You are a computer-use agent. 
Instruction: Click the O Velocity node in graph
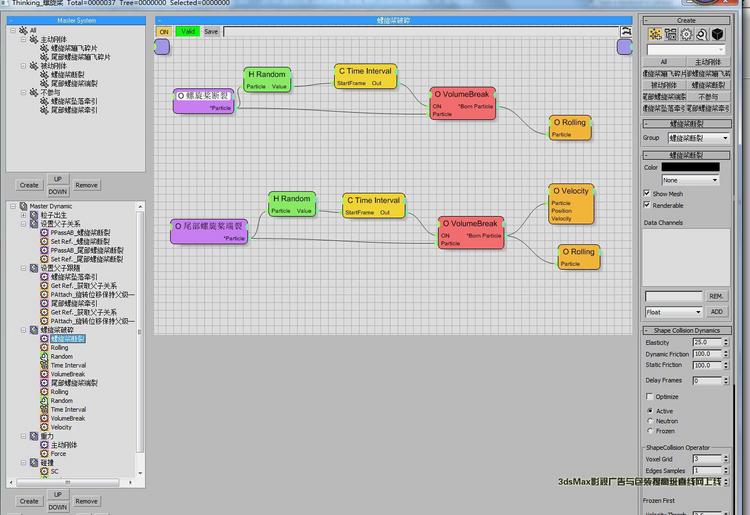click(x=571, y=203)
